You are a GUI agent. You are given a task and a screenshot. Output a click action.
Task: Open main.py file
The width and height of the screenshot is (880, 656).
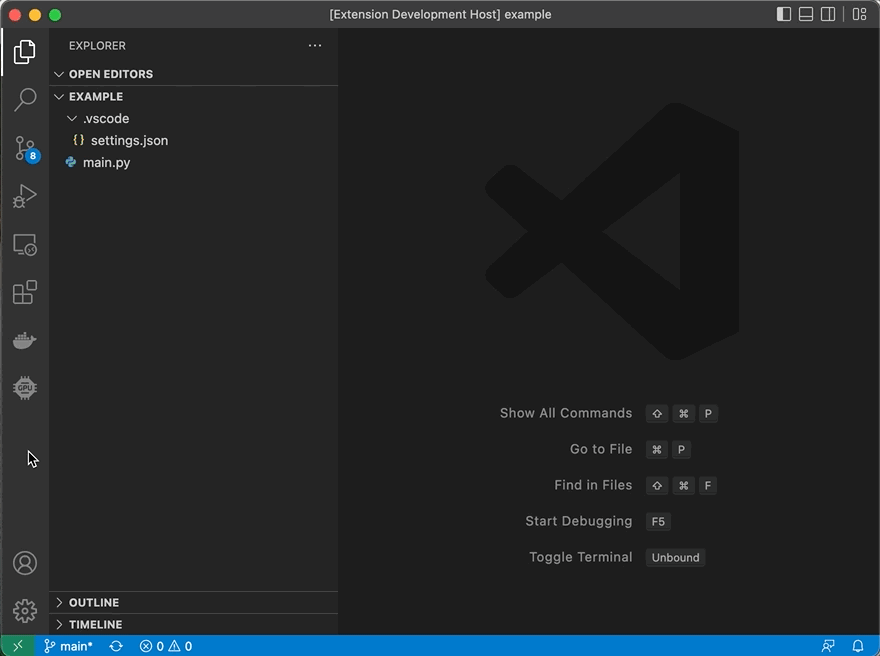click(x=194, y=162)
